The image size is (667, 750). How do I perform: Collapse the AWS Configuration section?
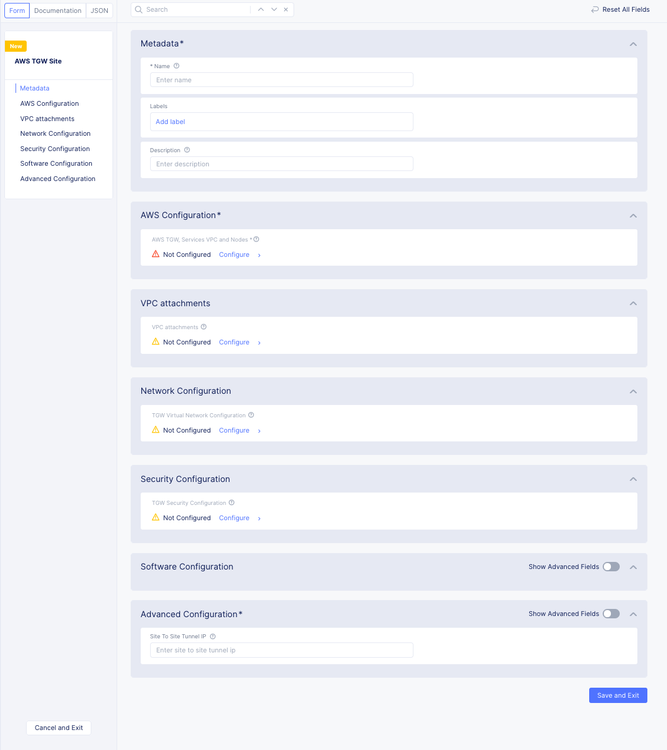pos(633,215)
